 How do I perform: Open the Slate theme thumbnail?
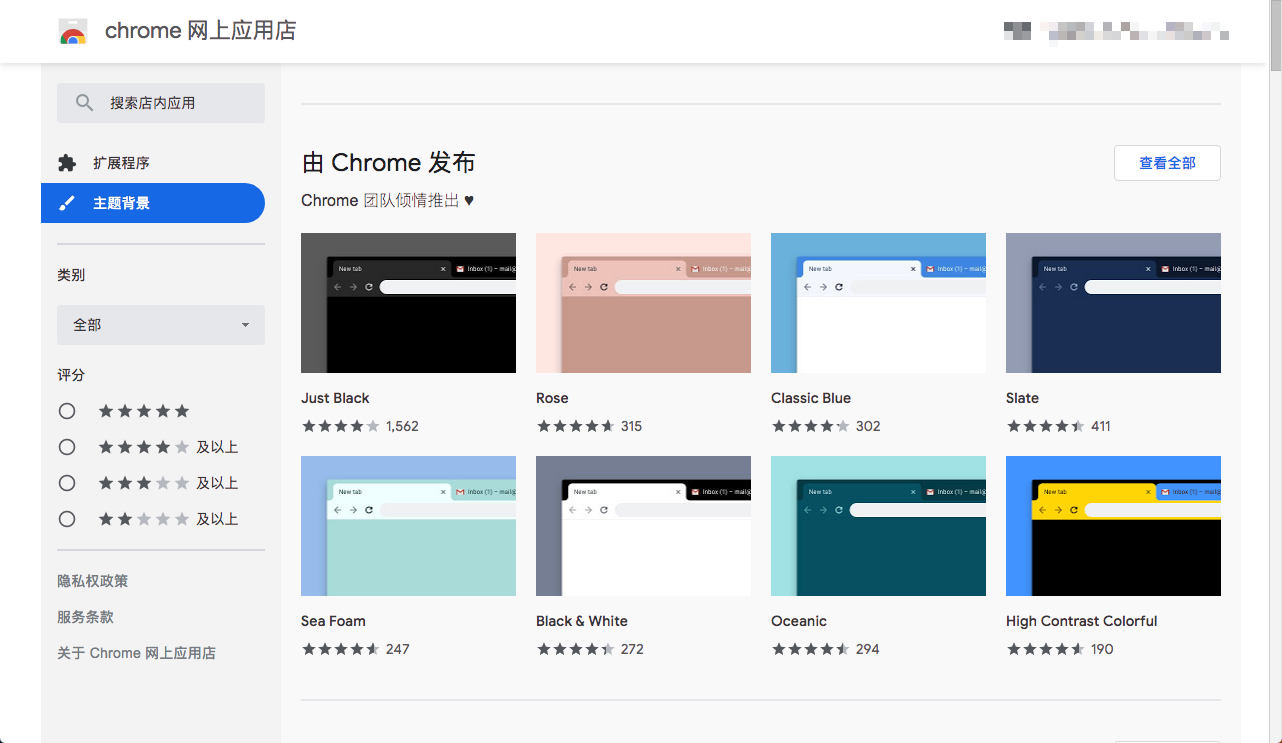click(x=1113, y=303)
